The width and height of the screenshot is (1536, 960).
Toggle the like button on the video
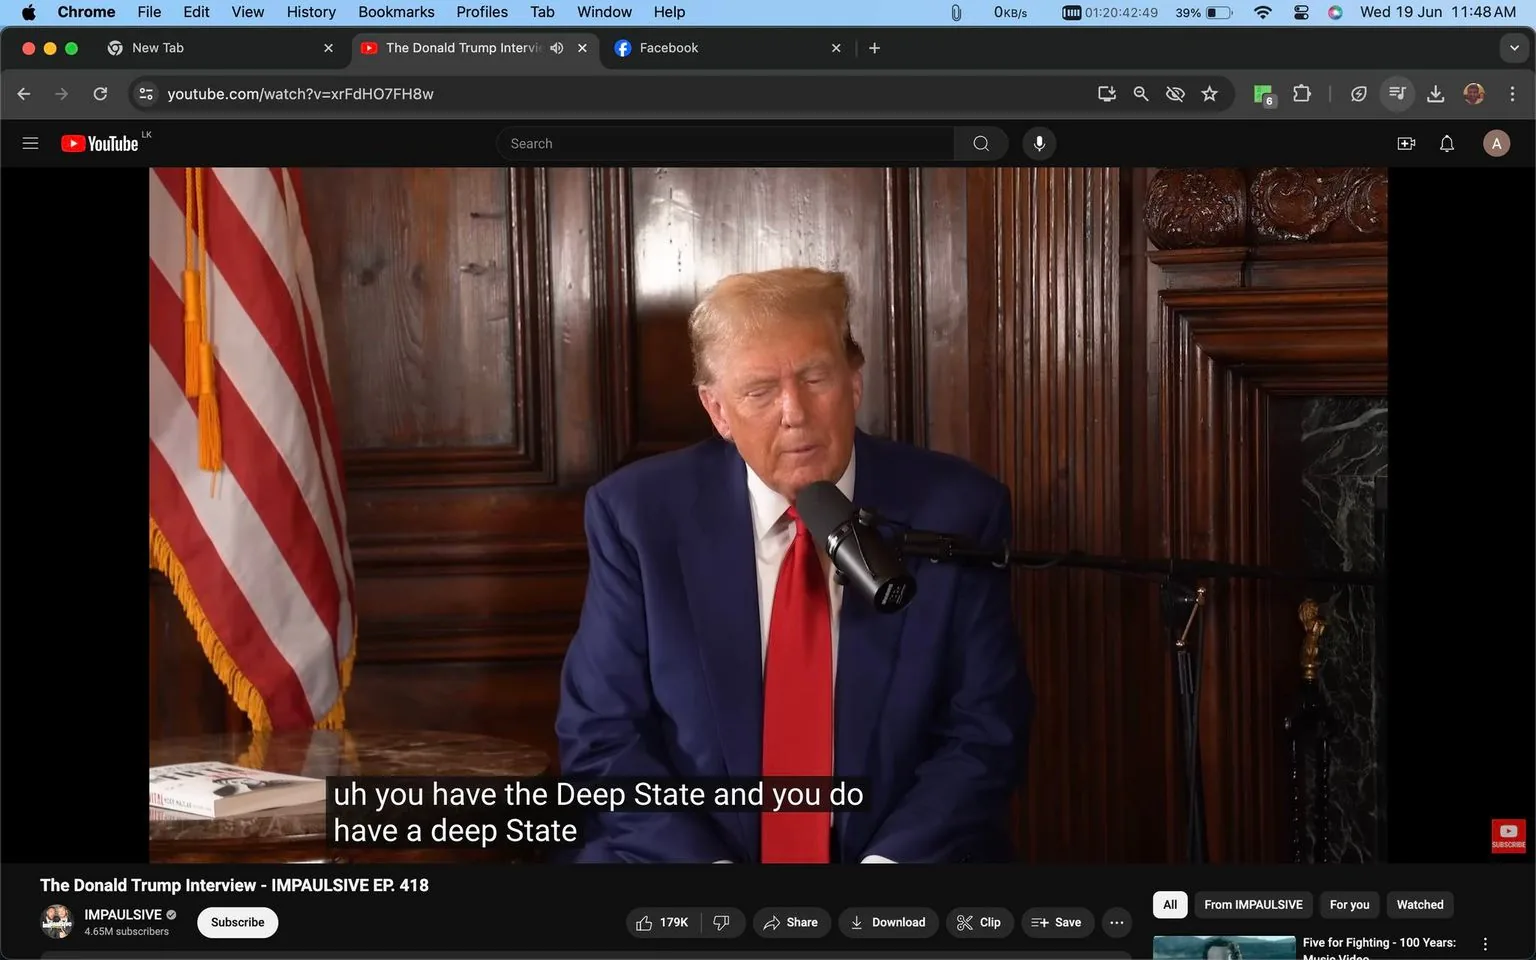tap(661, 922)
